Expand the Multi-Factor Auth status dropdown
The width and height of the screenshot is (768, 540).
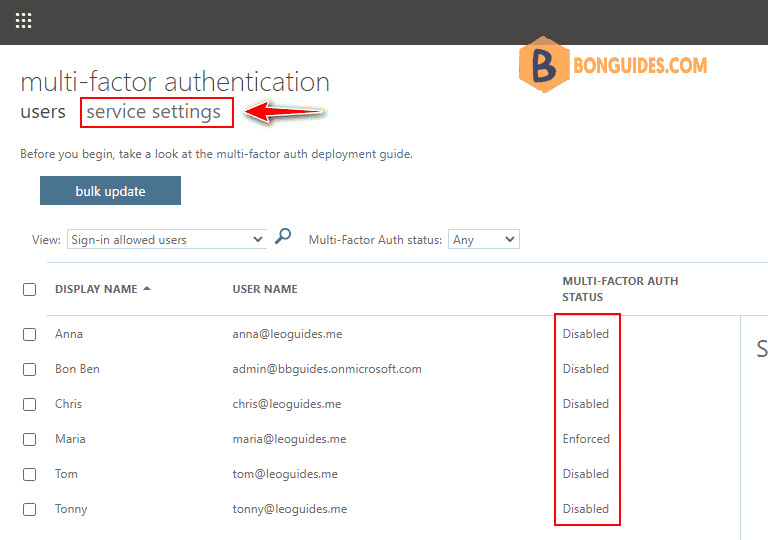click(484, 240)
